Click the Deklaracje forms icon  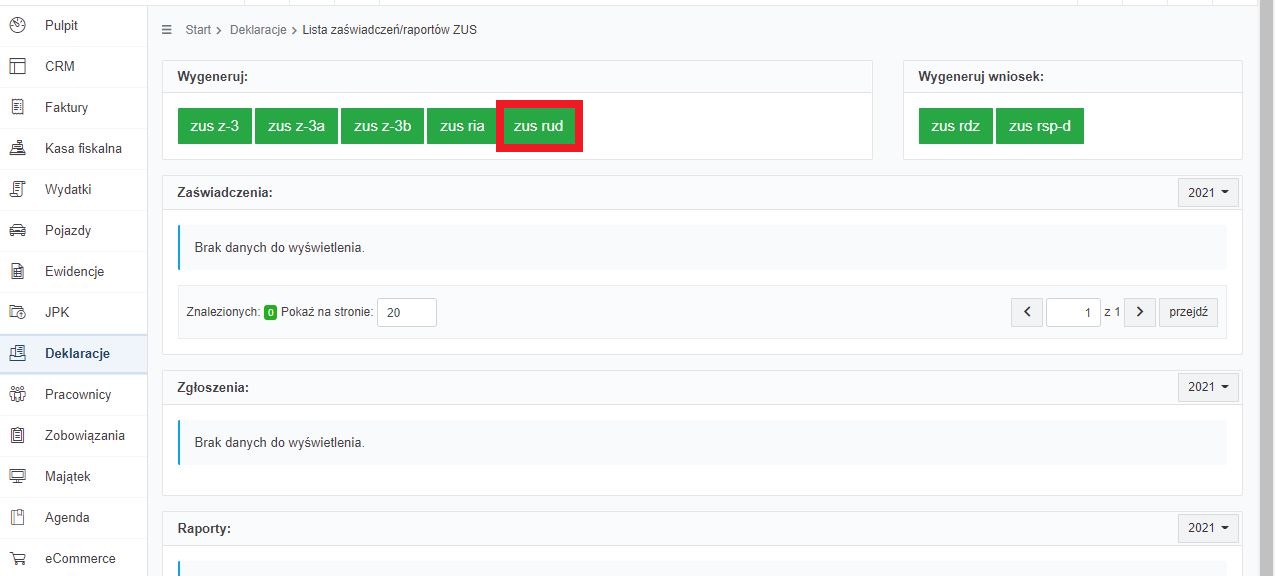[x=17, y=353]
